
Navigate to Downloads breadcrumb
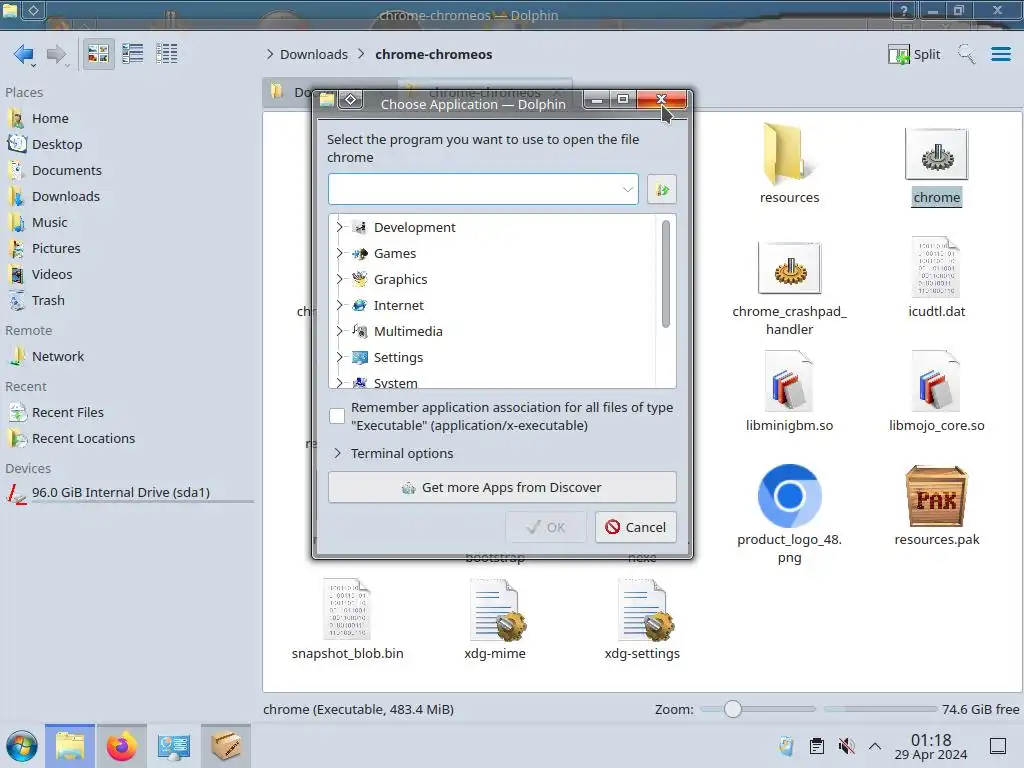[313, 54]
